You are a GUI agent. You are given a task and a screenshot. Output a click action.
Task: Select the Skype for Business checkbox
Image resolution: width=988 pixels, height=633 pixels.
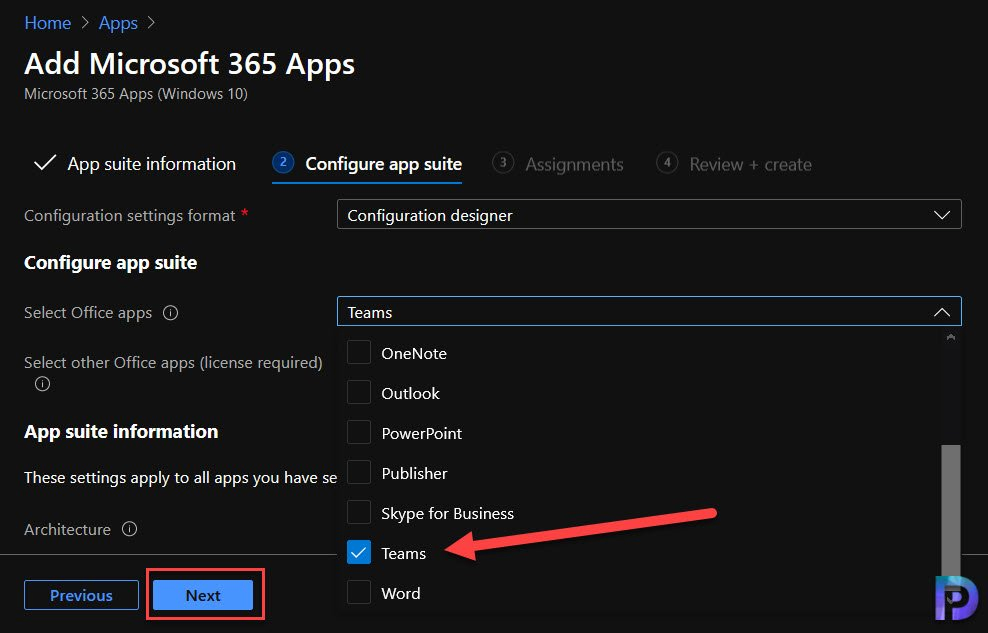pyautogui.click(x=359, y=513)
